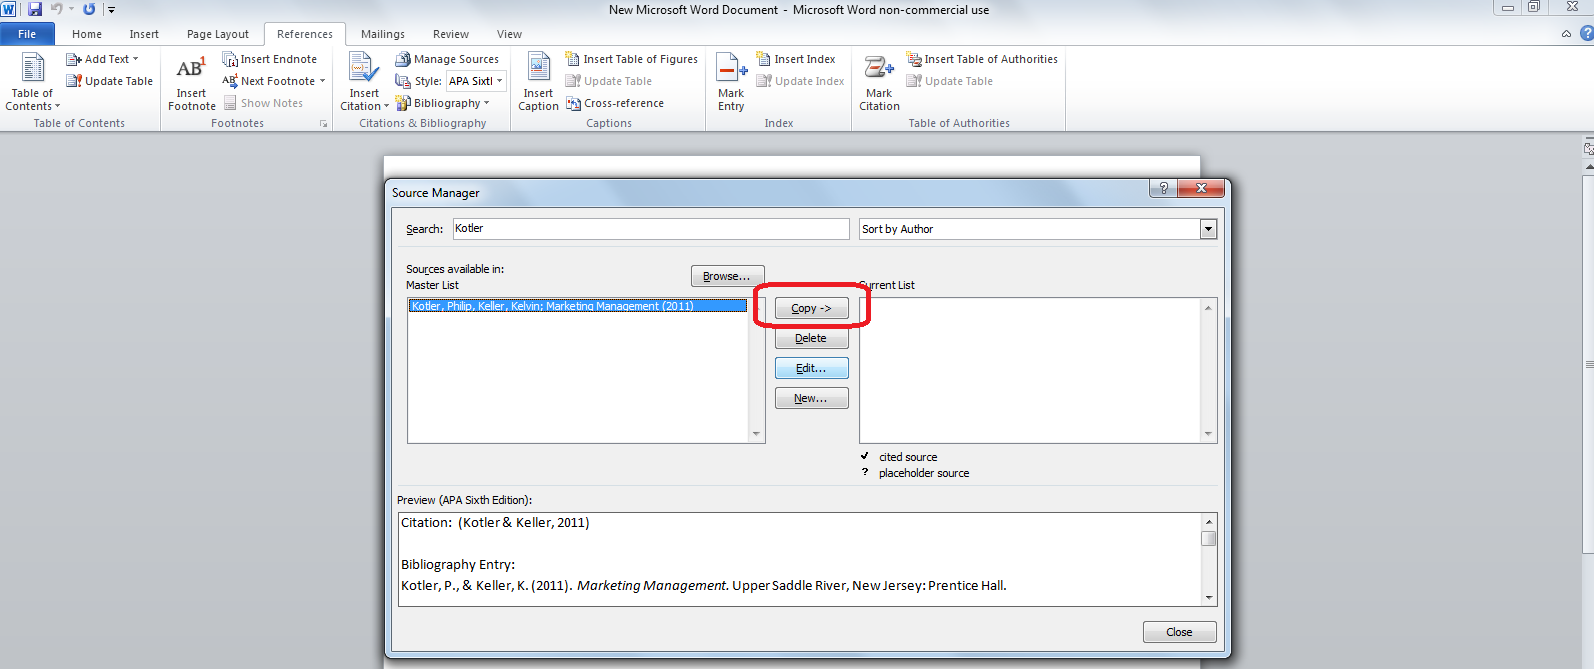Image resolution: width=1595 pixels, height=669 pixels.
Task: Open Manage Sources in the ribbon
Action: click(447, 60)
